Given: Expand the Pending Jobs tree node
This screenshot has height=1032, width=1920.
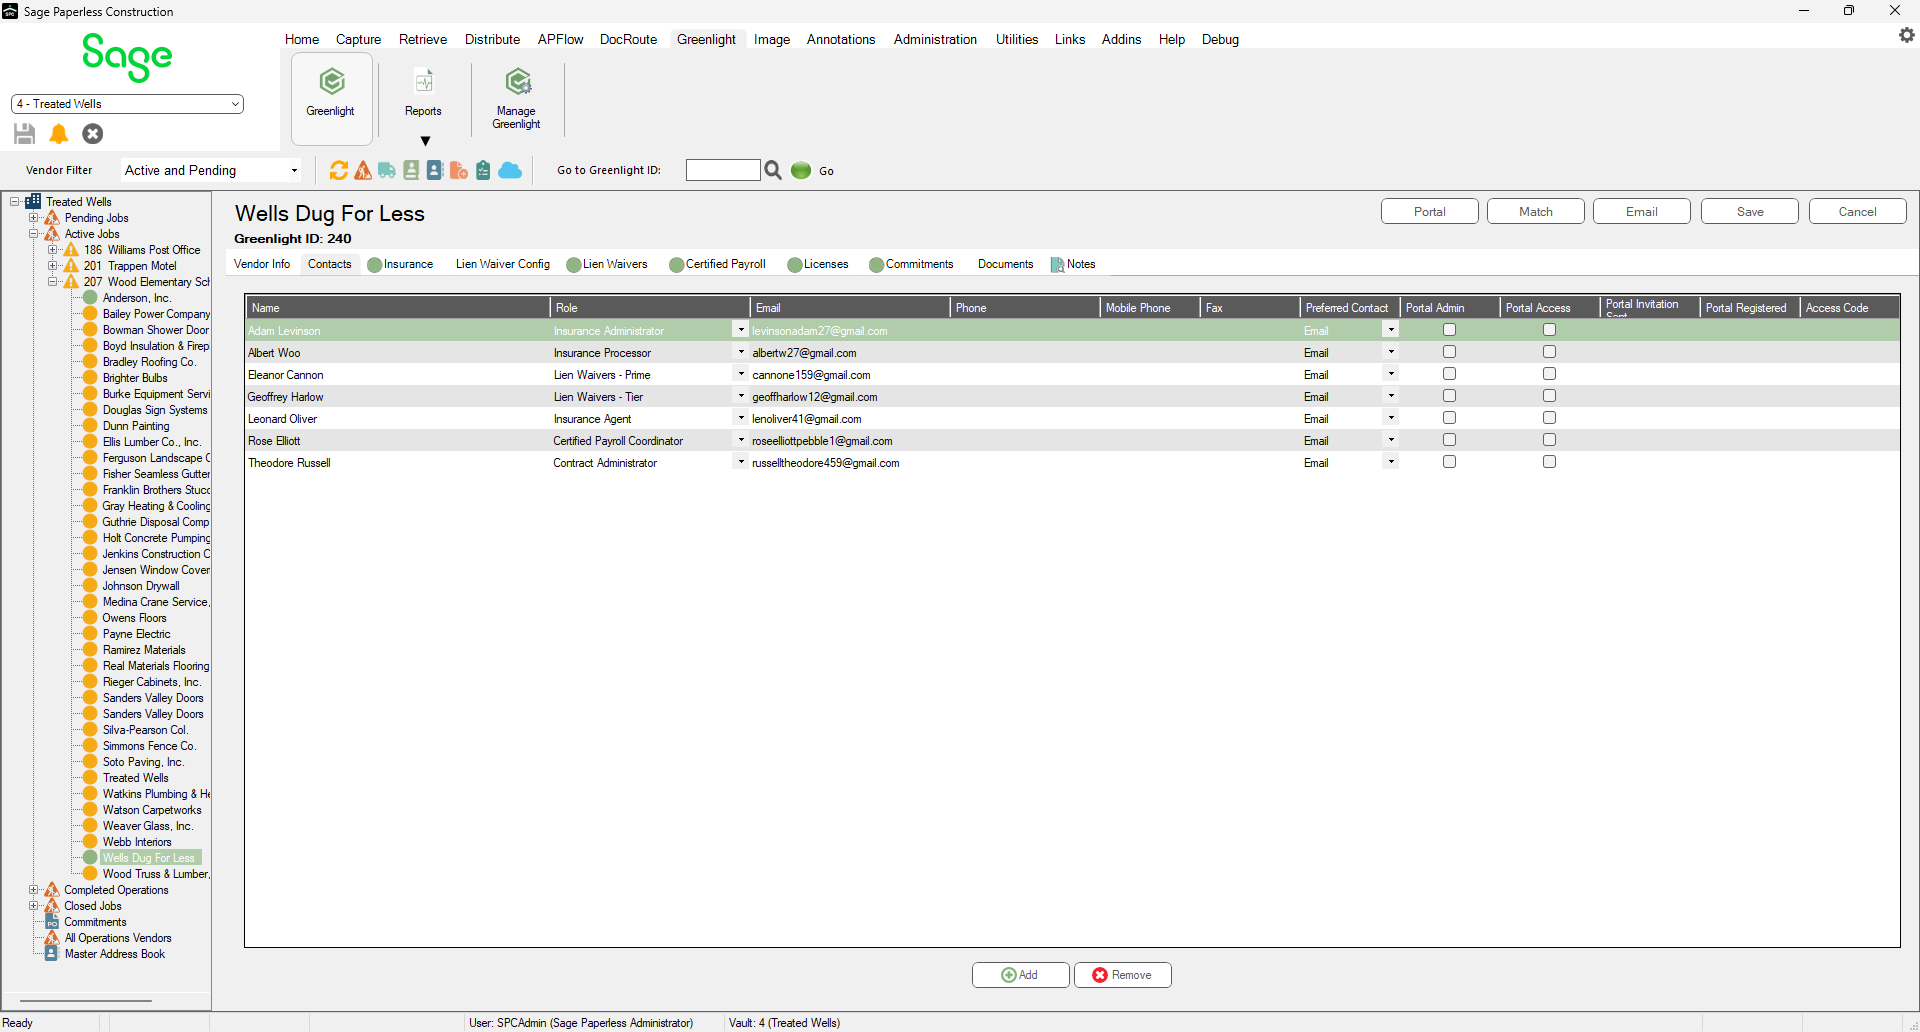Looking at the screenshot, I should pyautogui.click(x=33, y=217).
